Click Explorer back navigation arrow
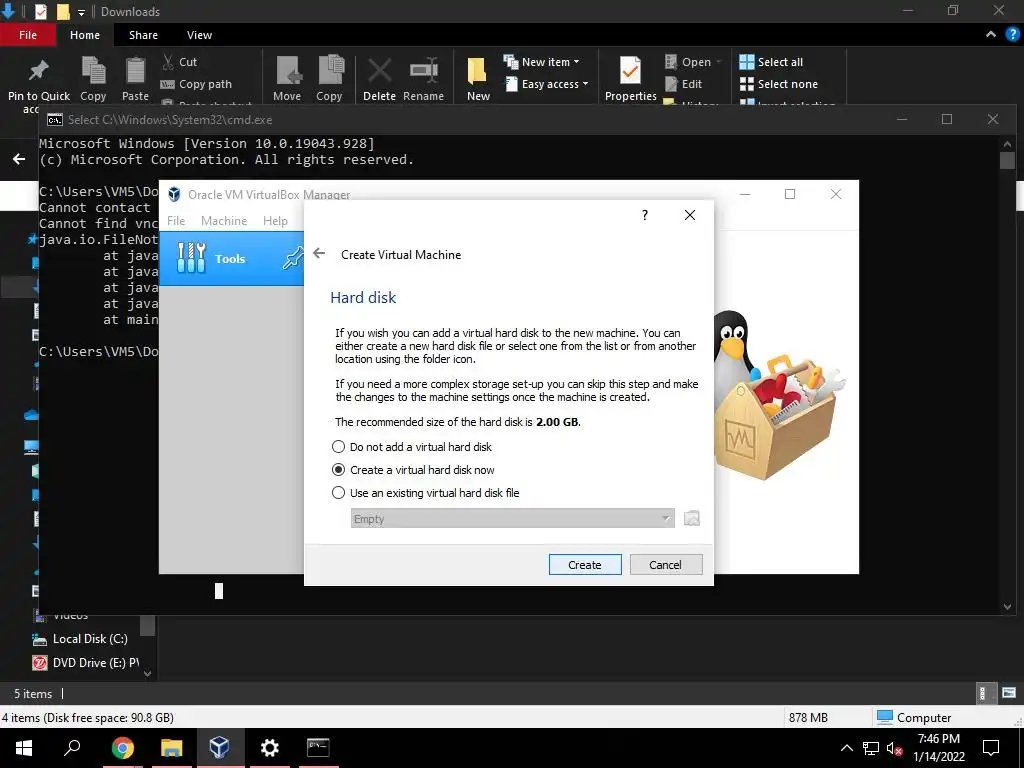Viewport: 1024px width, 768px height. pyautogui.click(x=19, y=159)
